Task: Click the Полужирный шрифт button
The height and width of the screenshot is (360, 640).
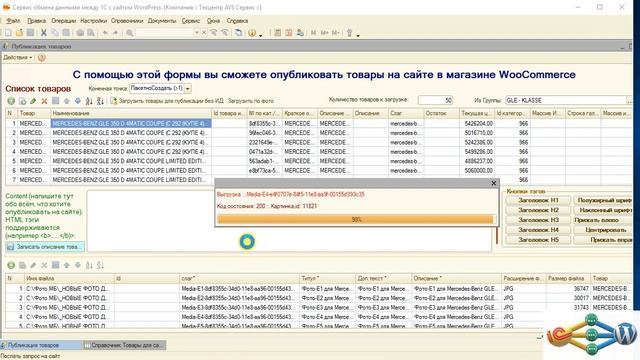Action: [x=603, y=200]
